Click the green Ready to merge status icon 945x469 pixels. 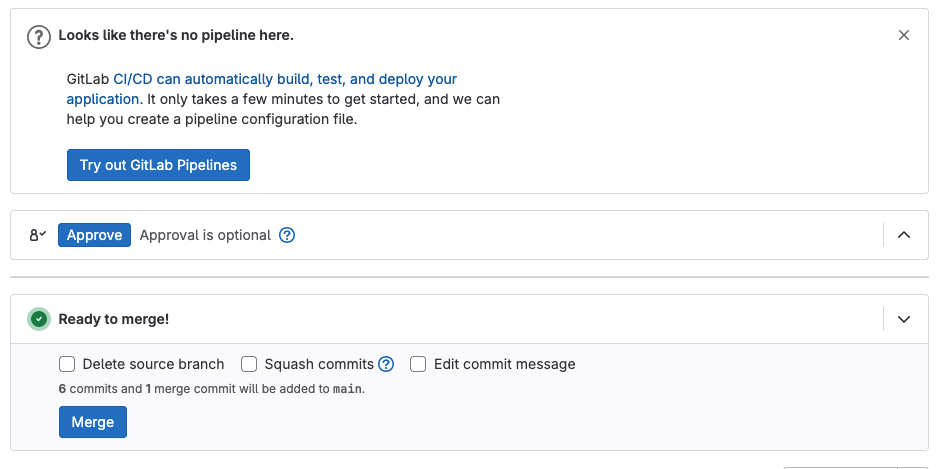coord(39,319)
